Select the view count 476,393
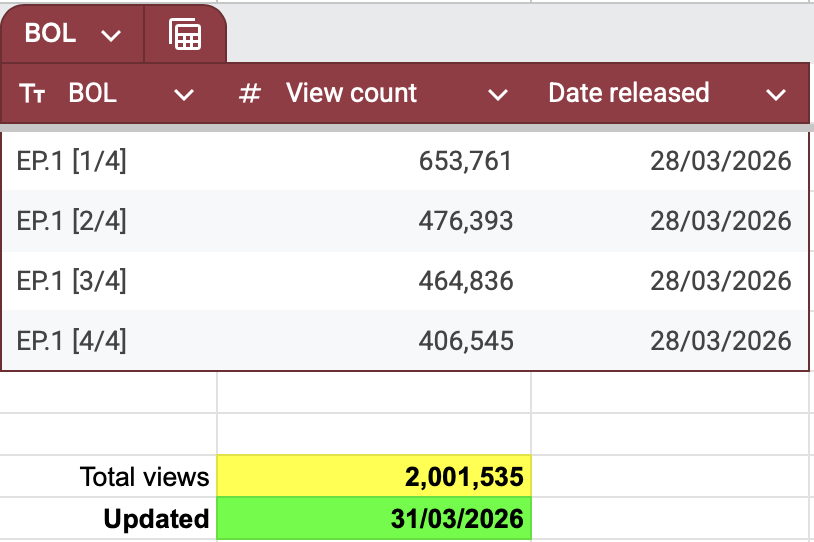The height and width of the screenshot is (542, 814). click(x=374, y=221)
